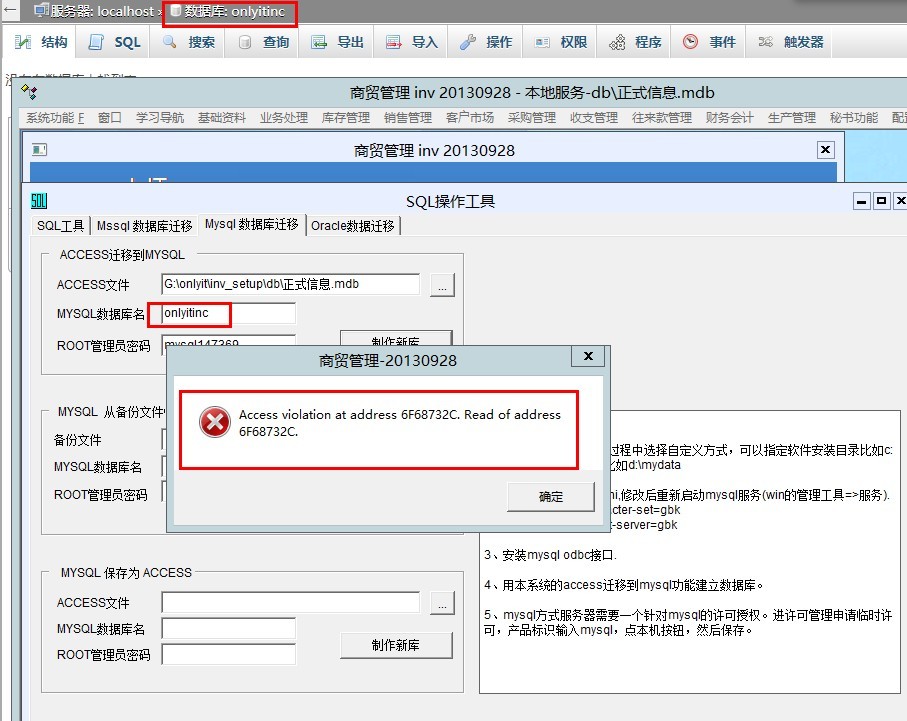Open the 触发器 (Triggers) tab
The height and width of the screenshot is (721, 907).
792,42
